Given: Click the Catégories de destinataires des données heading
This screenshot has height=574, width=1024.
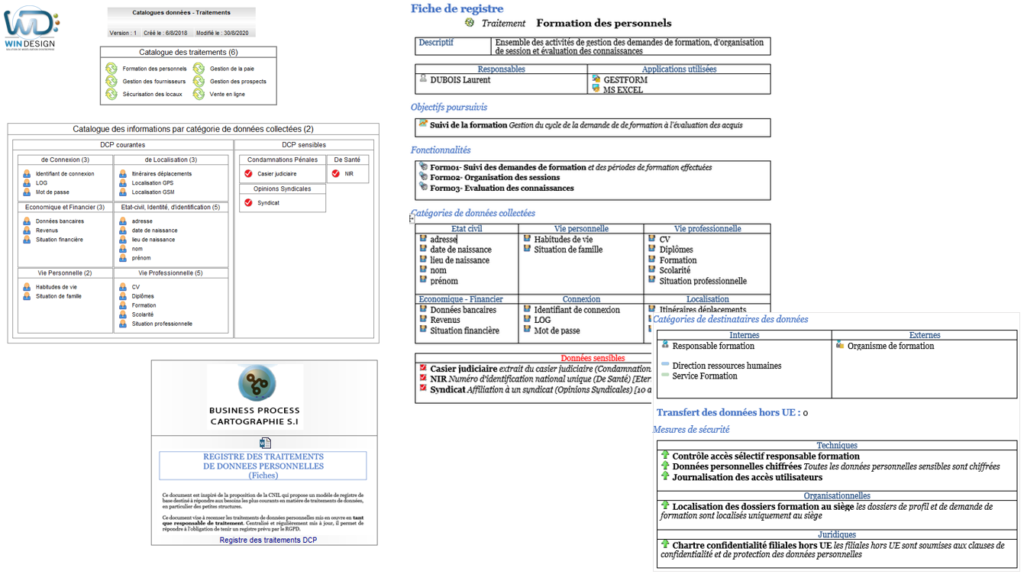Looking at the screenshot, I should 730,319.
